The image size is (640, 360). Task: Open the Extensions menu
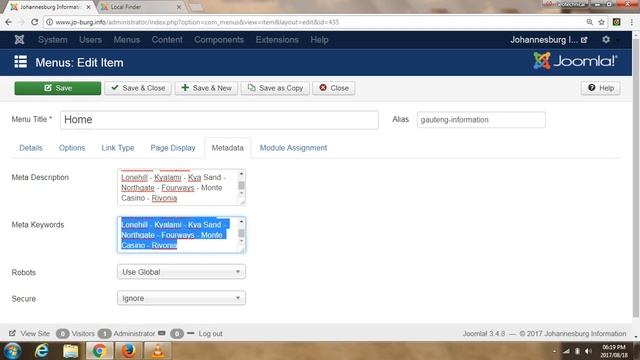coord(277,40)
